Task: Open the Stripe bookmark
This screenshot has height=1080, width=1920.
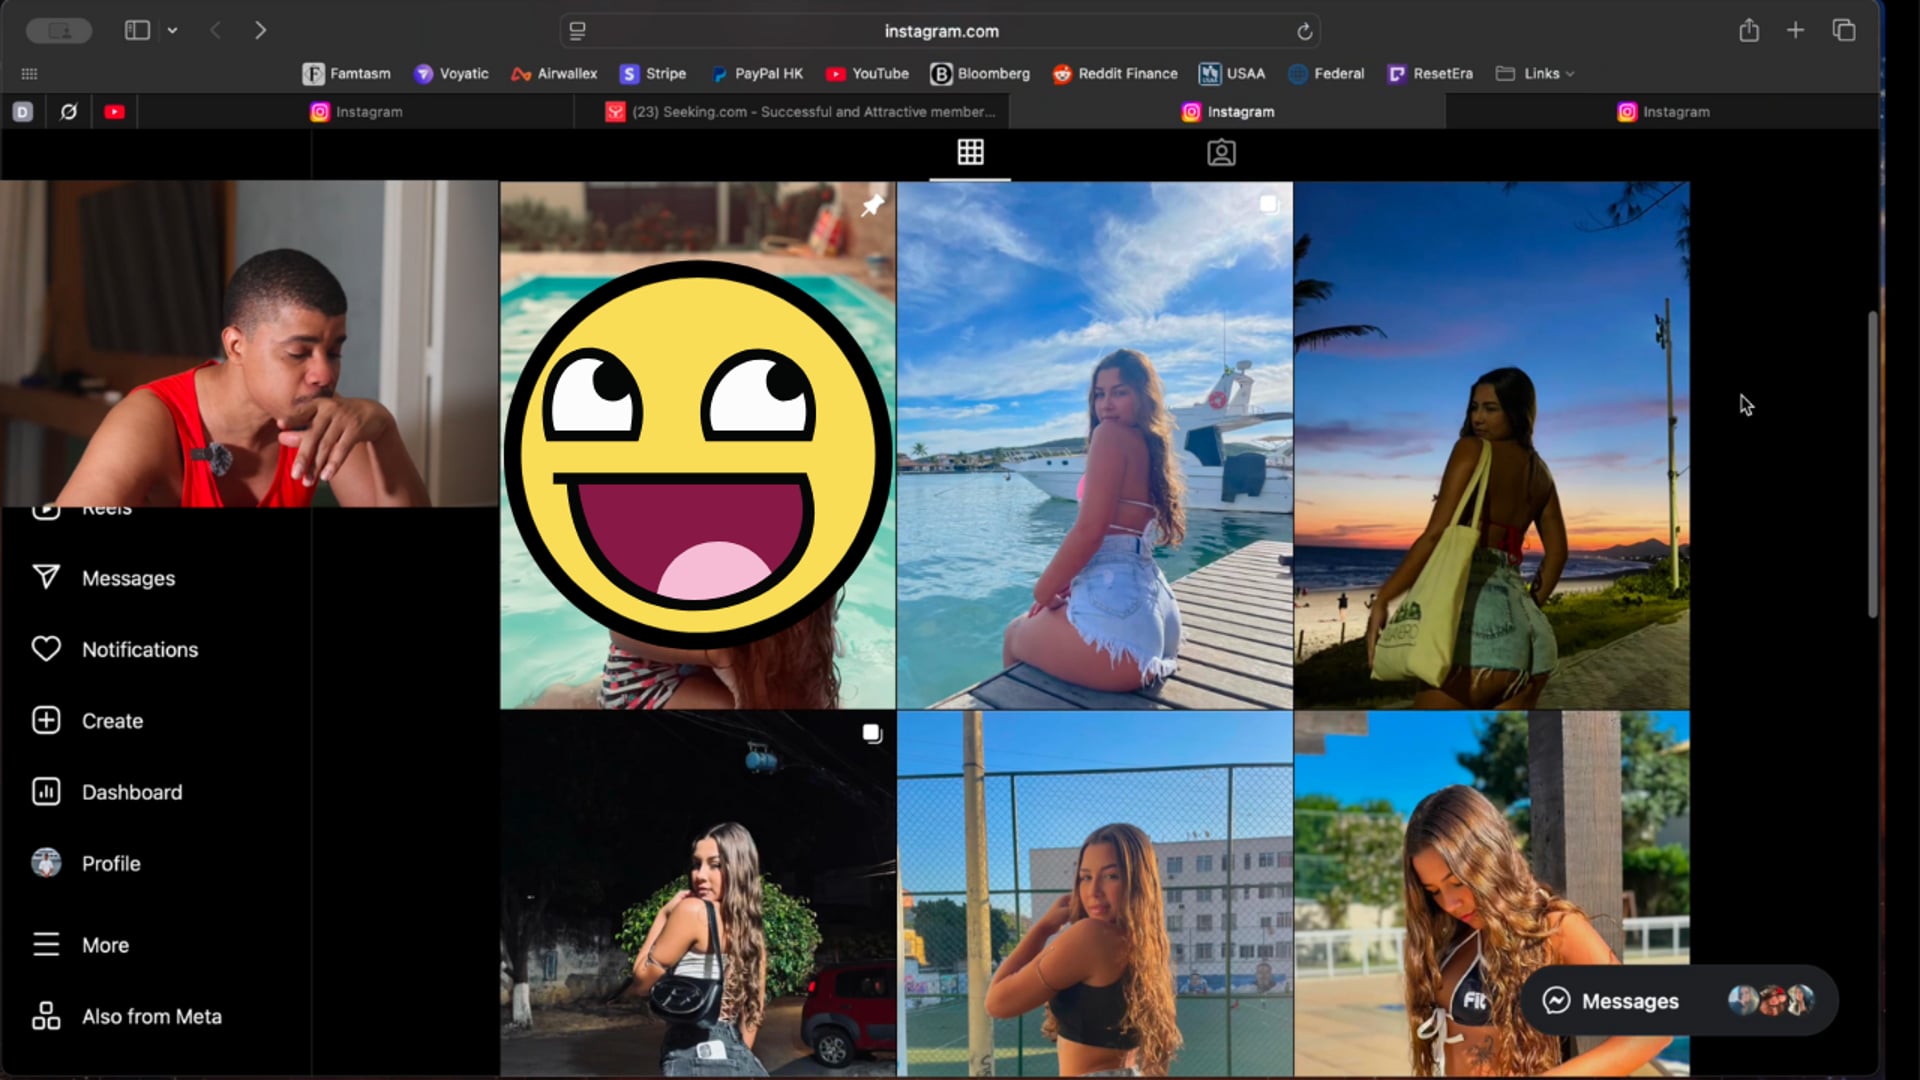Action: coord(653,73)
